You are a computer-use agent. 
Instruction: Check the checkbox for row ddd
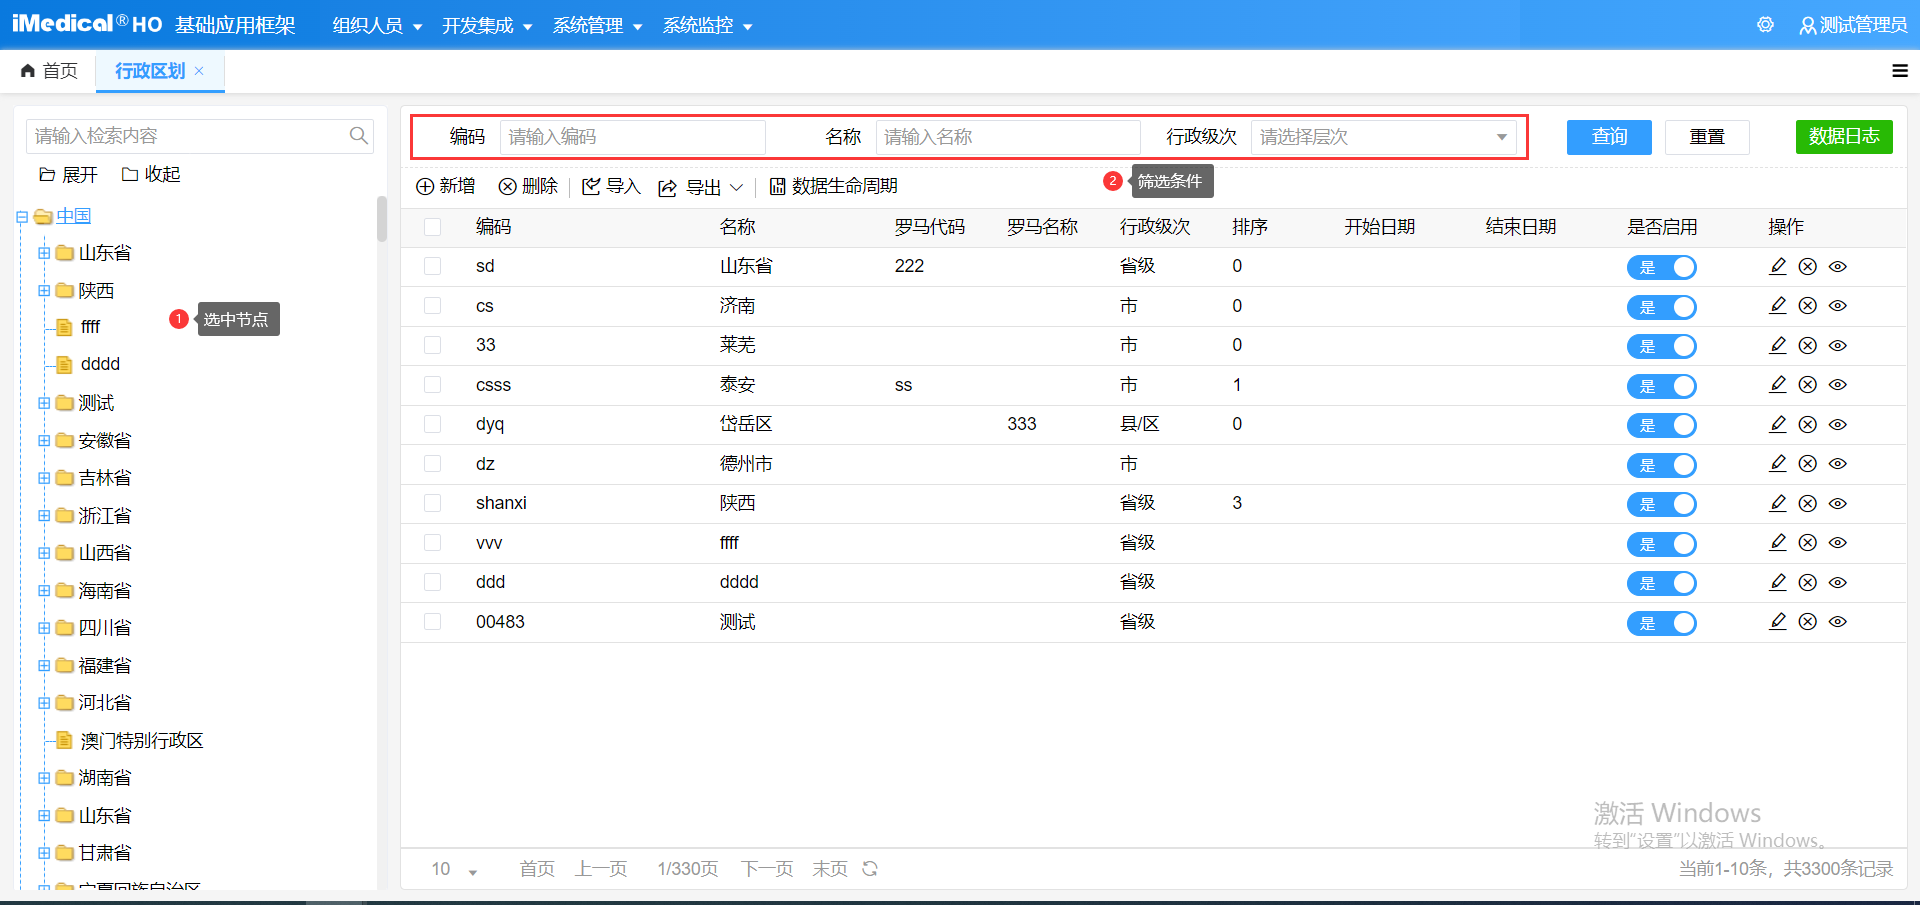pos(433,582)
